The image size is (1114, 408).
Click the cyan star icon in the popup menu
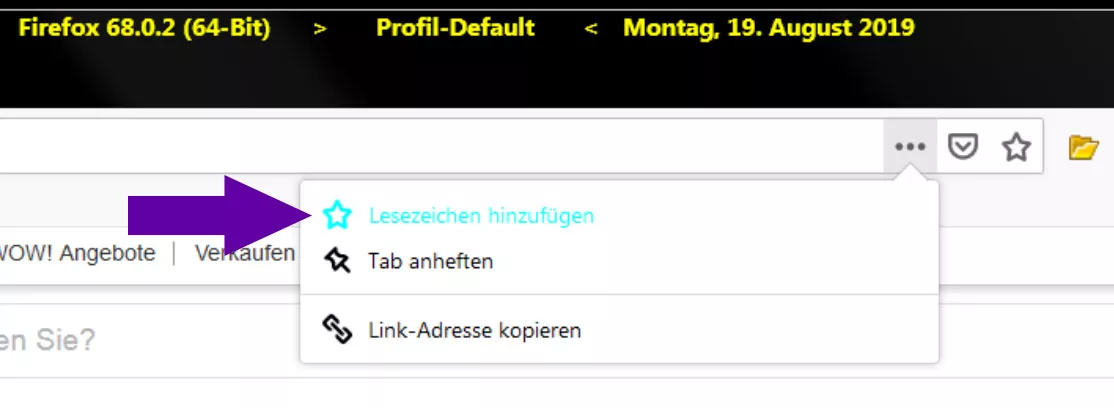[x=337, y=215]
